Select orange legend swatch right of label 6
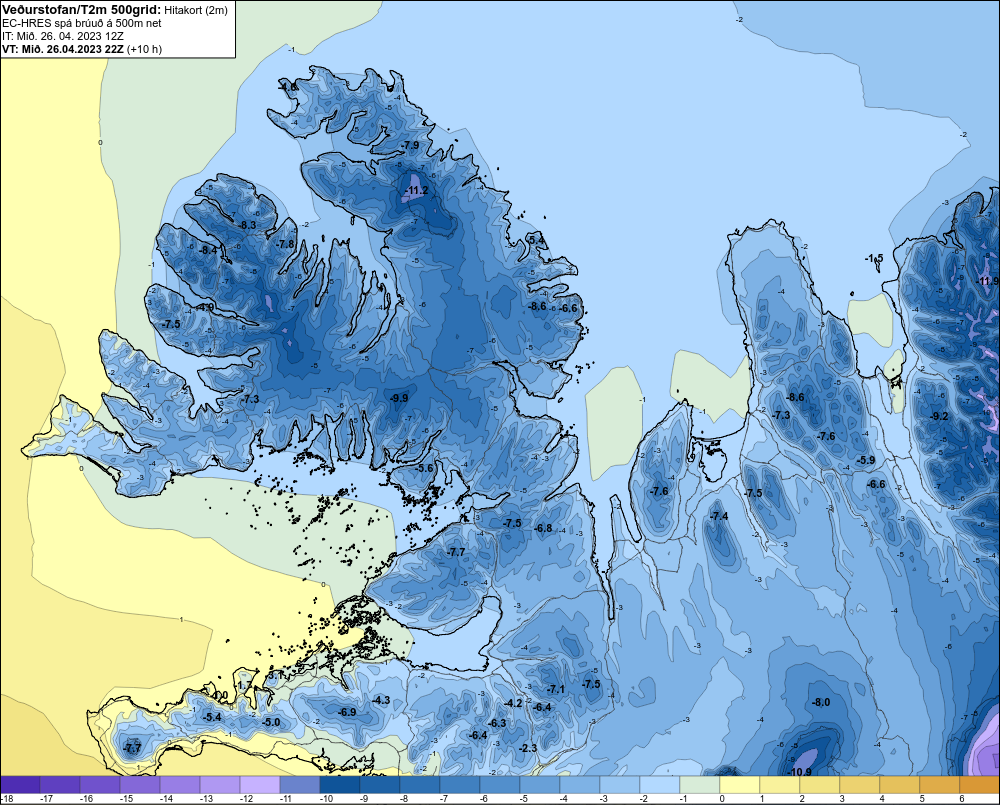Image resolution: width=1000 pixels, height=805 pixels. click(980, 785)
